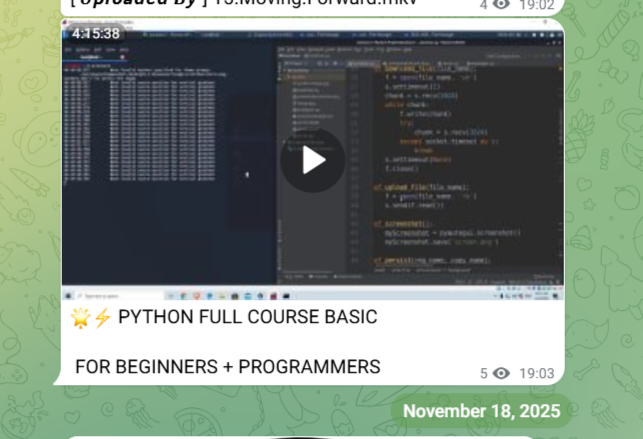Click the views eye icon beside 5
The height and width of the screenshot is (439, 643).
coord(501,373)
